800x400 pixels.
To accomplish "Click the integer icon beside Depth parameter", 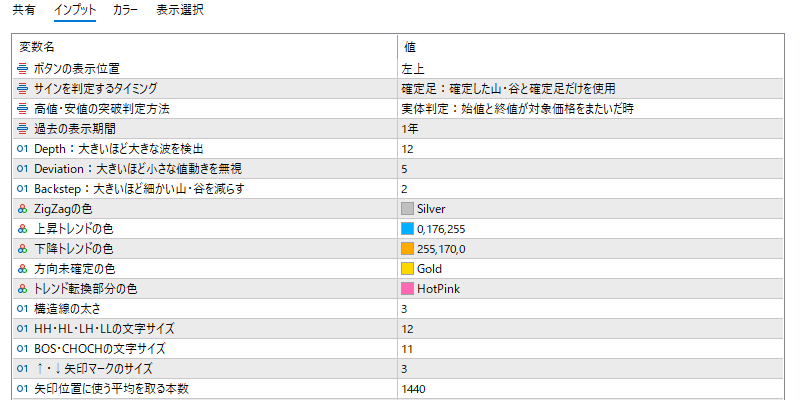I will [22, 148].
